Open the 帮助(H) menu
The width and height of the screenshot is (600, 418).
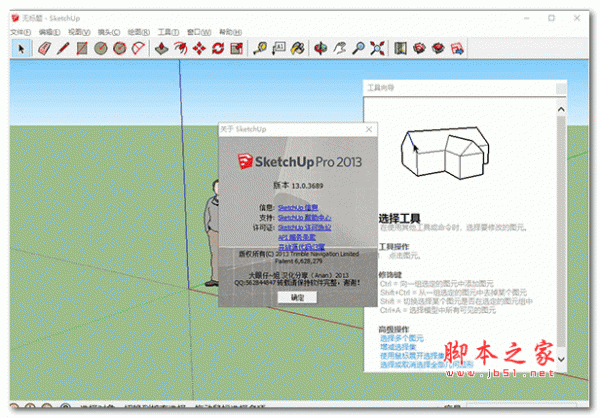pyautogui.click(x=230, y=32)
